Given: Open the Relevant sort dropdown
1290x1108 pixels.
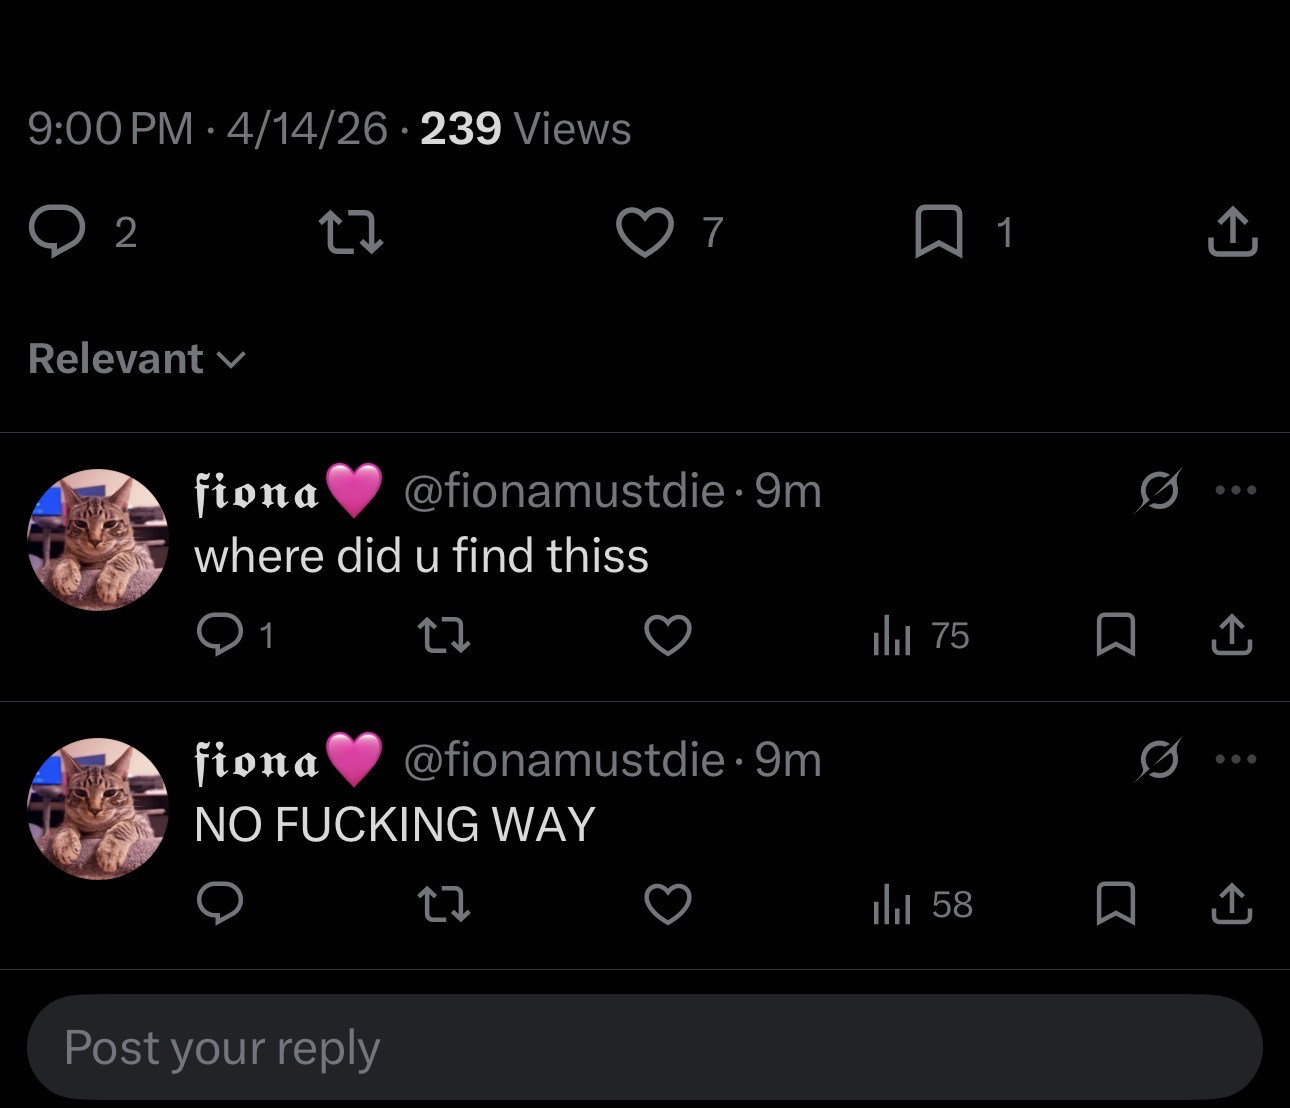Looking at the screenshot, I should (136, 359).
